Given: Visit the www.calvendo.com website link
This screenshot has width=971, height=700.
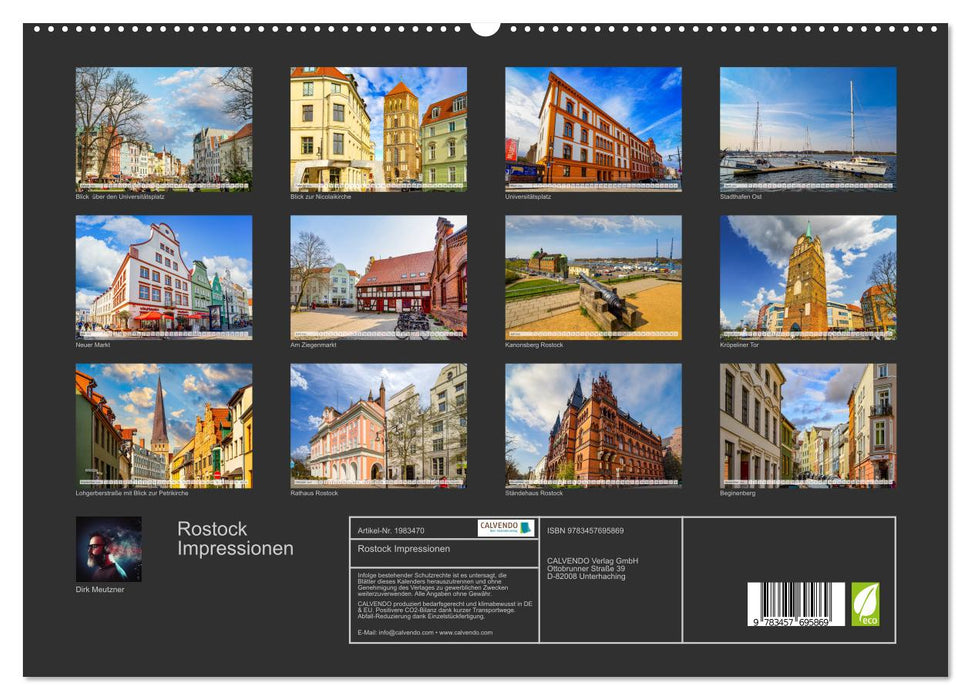Looking at the screenshot, I should (x=467, y=633).
